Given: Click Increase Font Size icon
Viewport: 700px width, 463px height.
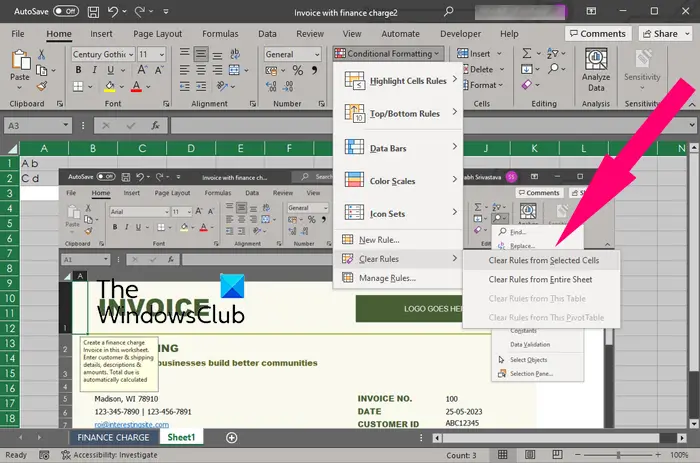Looking at the screenshot, I should [x=142, y=70].
